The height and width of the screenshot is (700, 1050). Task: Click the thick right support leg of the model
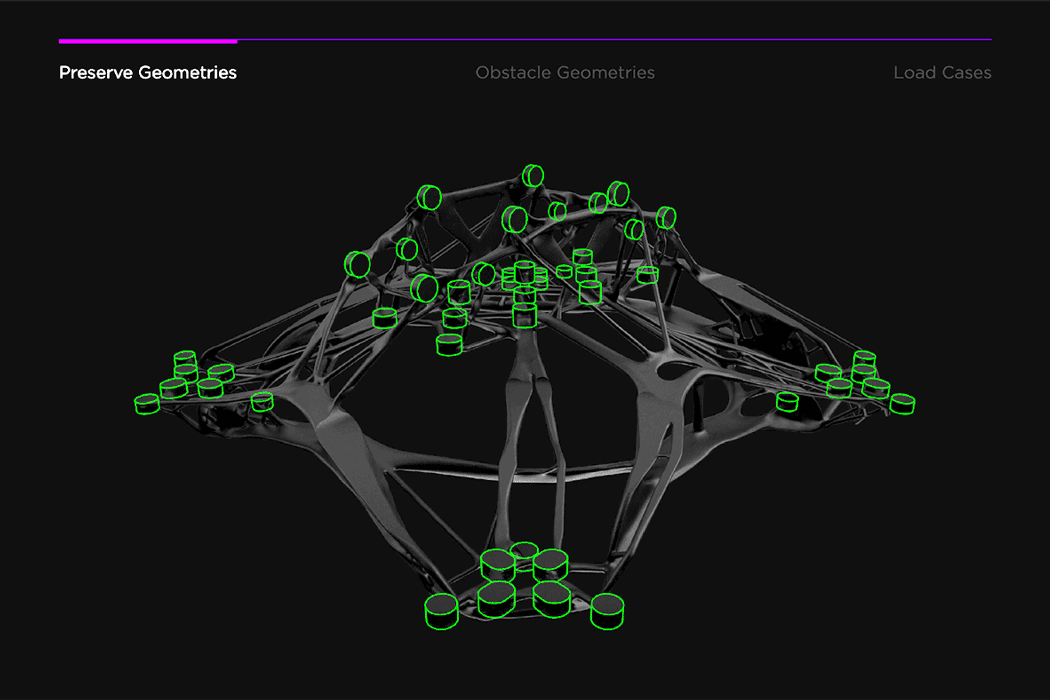[655, 440]
